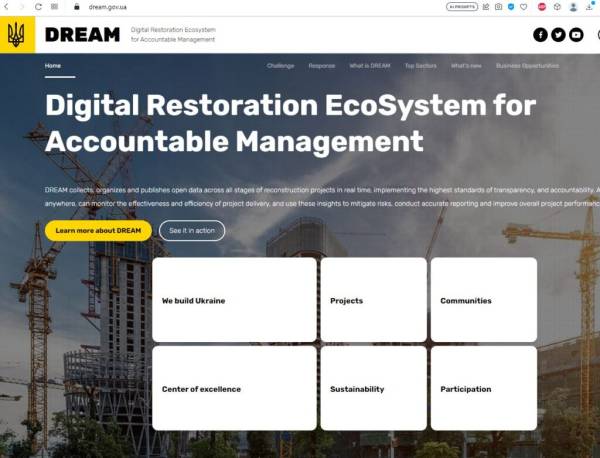Open the Top Sectors menu item
Viewport: 600px width, 458px height.
coord(421,66)
